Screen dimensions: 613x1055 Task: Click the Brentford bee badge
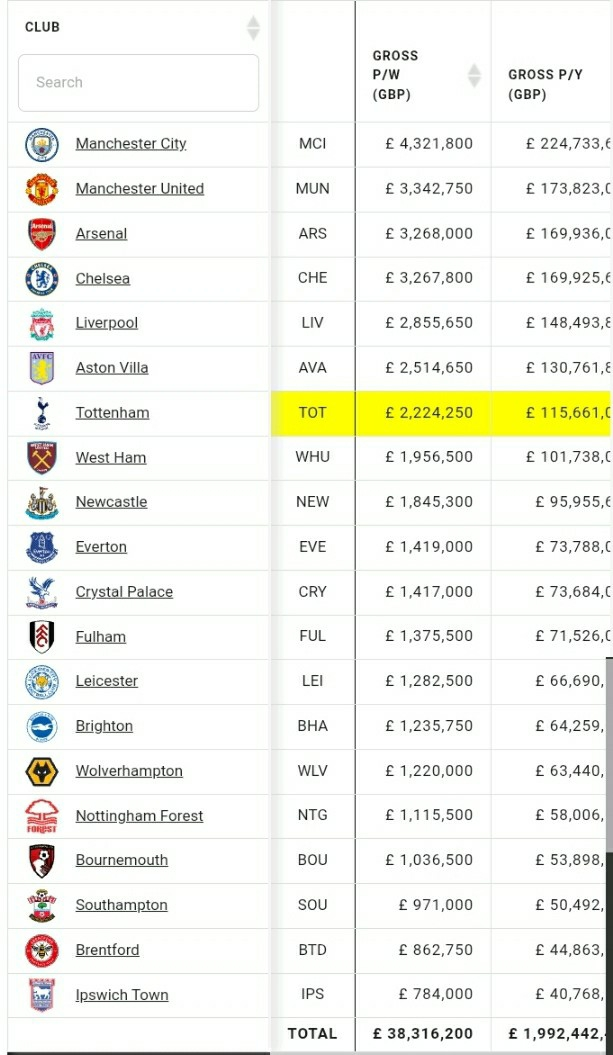(42, 951)
